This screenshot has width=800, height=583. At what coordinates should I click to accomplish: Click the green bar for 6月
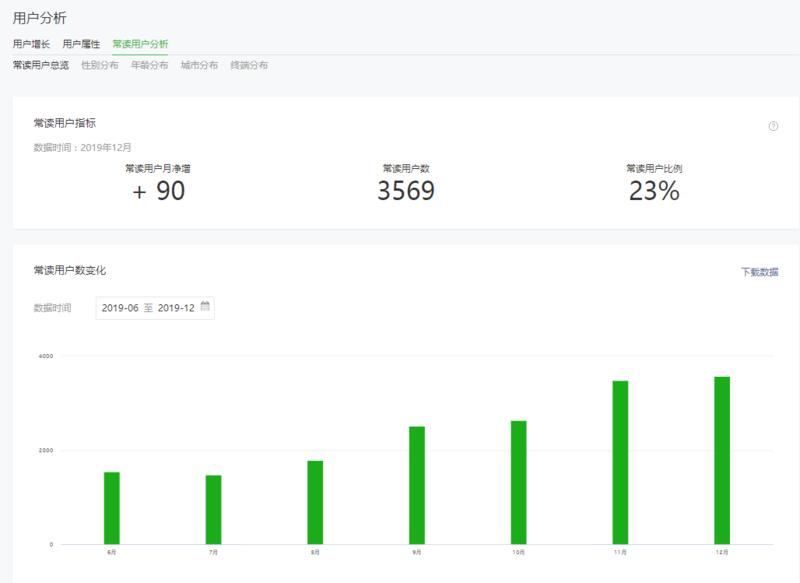pos(112,508)
